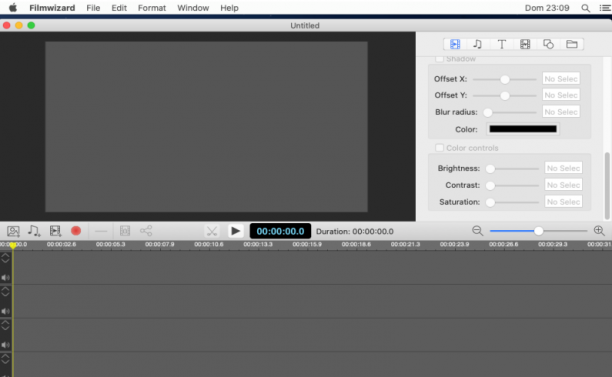This screenshot has width=612, height=377.
Task: Click the Offset X value field
Action: click(x=561, y=79)
